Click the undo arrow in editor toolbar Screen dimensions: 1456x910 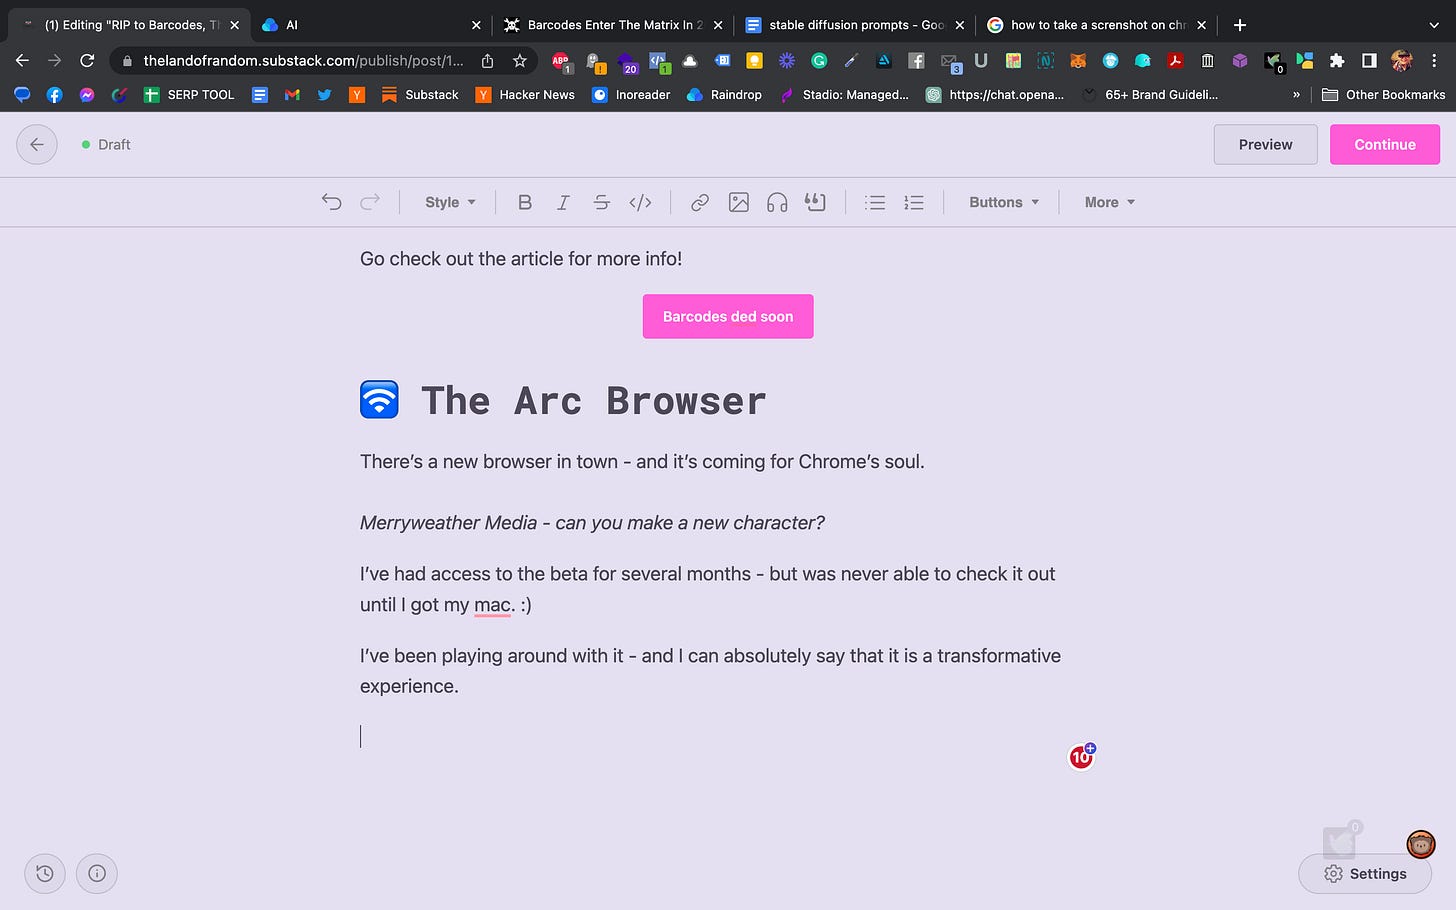pyautogui.click(x=331, y=202)
